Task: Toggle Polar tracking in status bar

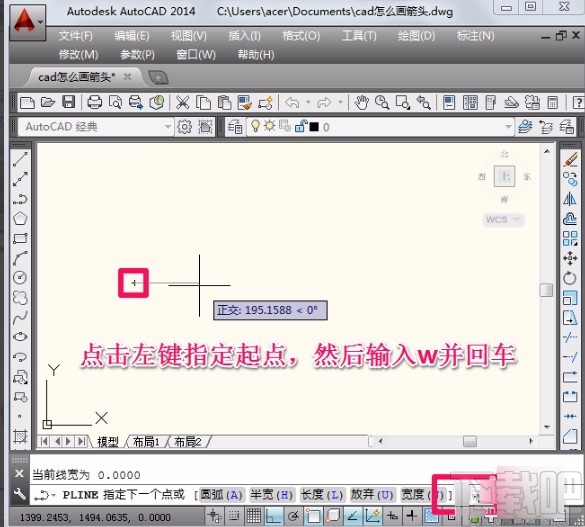Action: point(294,516)
